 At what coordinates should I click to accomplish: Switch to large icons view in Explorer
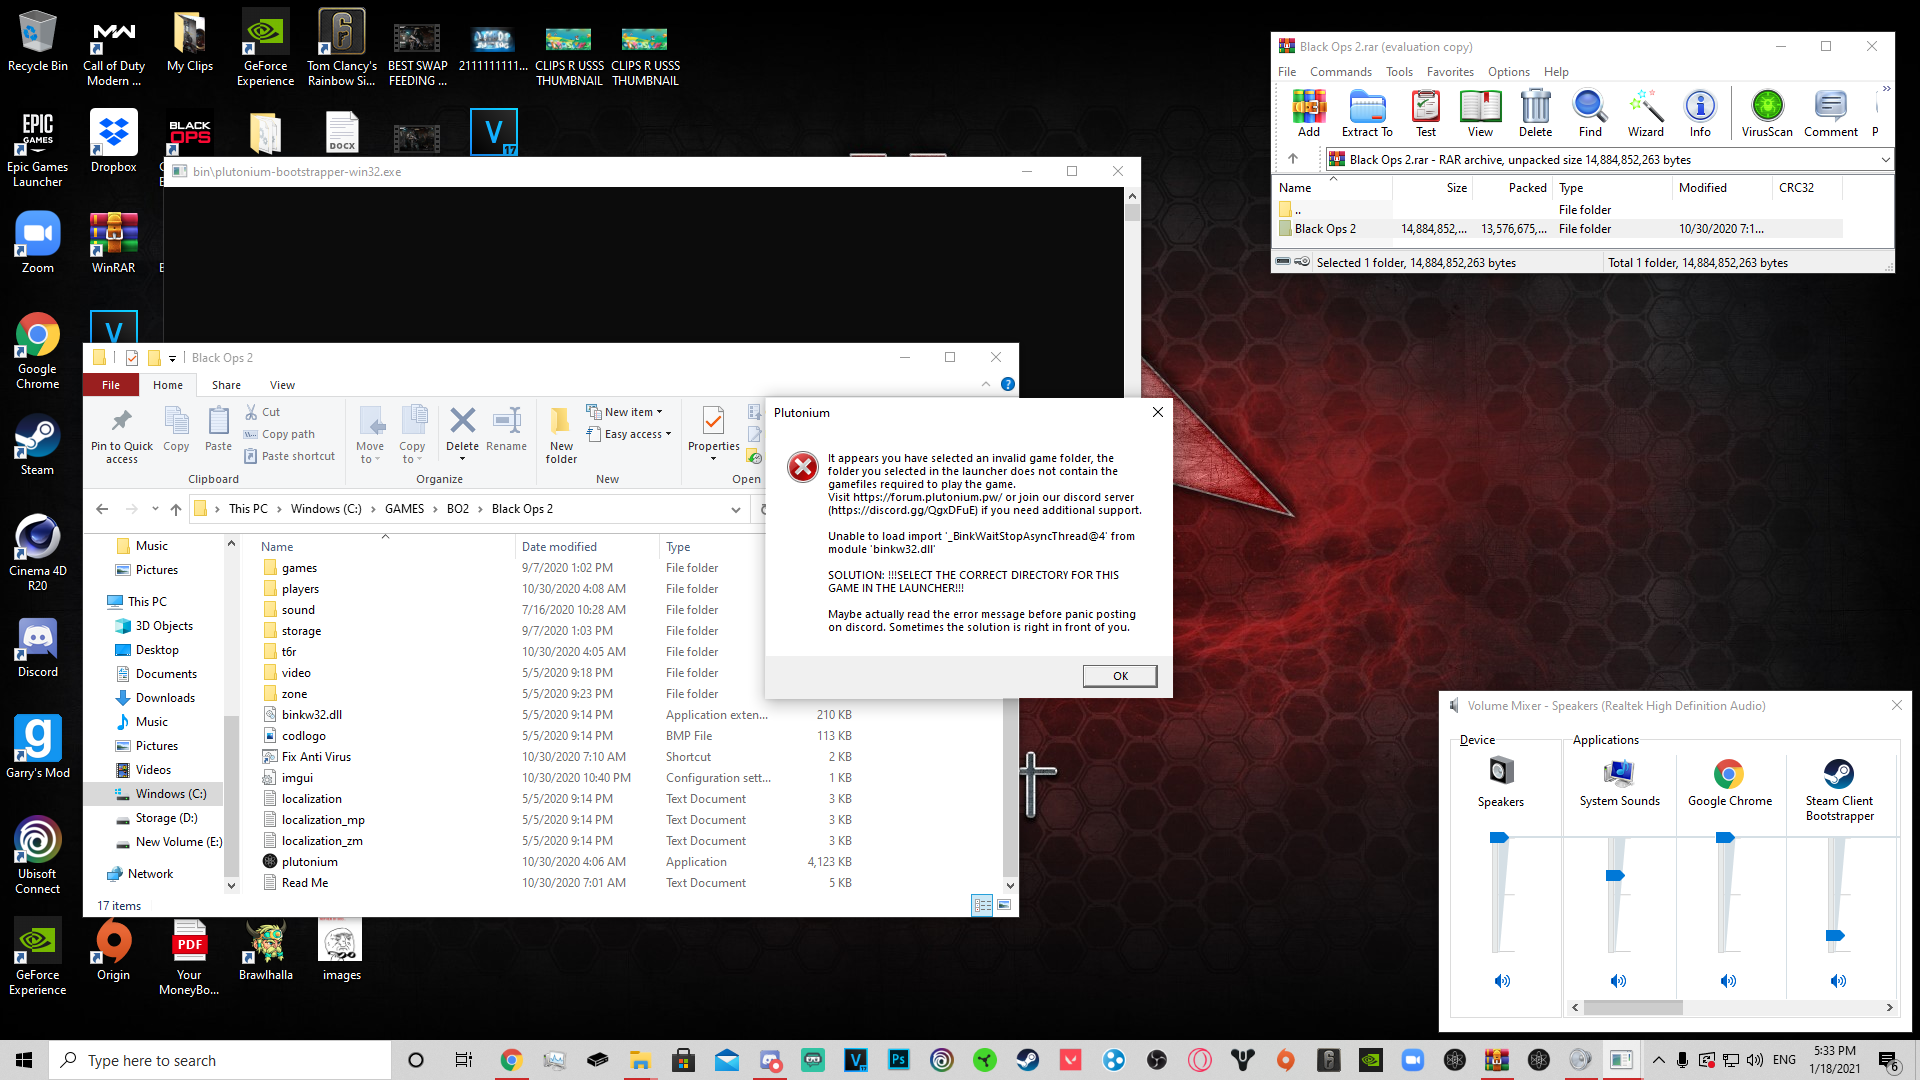click(1004, 905)
